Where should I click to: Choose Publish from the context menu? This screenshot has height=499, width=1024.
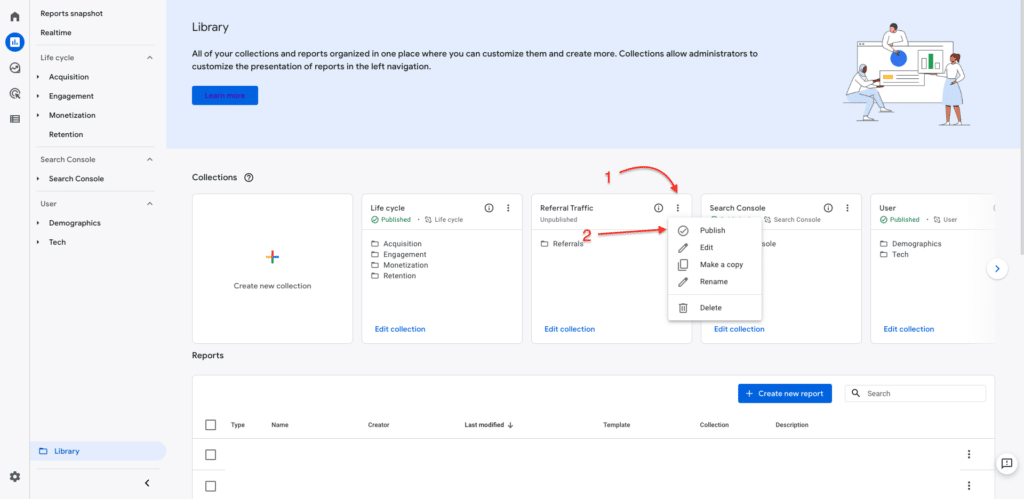[714, 231]
